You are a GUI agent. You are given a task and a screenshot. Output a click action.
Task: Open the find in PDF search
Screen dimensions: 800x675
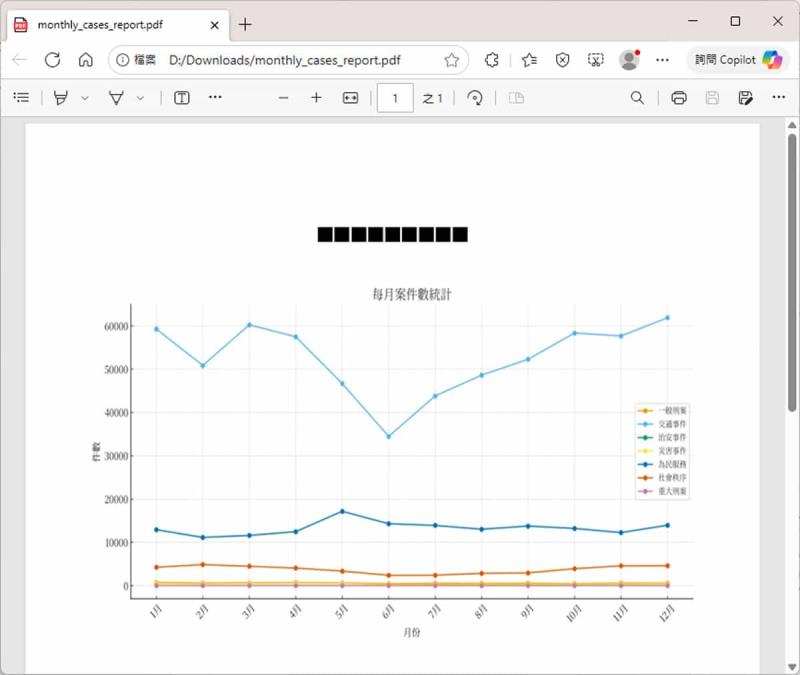point(637,97)
